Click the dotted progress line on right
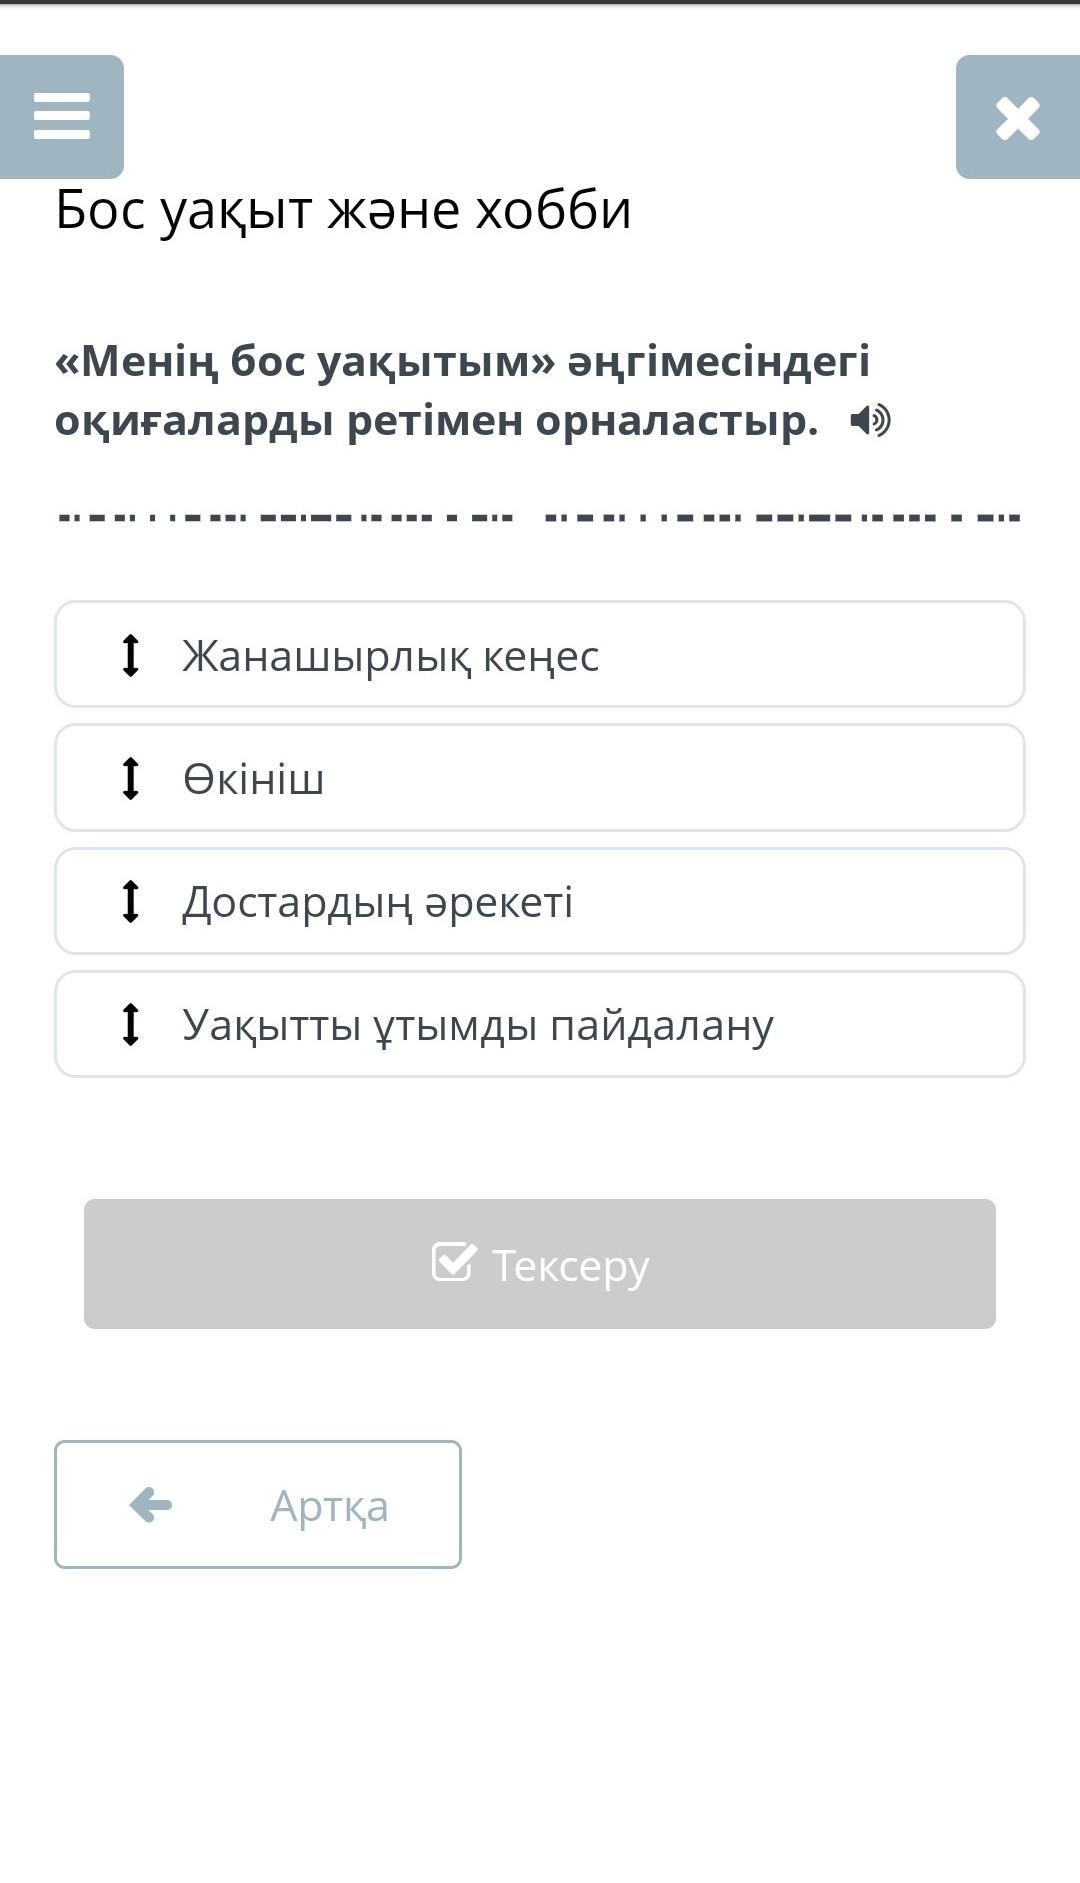This screenshot has height=1883, width=1080. [783, 517]
